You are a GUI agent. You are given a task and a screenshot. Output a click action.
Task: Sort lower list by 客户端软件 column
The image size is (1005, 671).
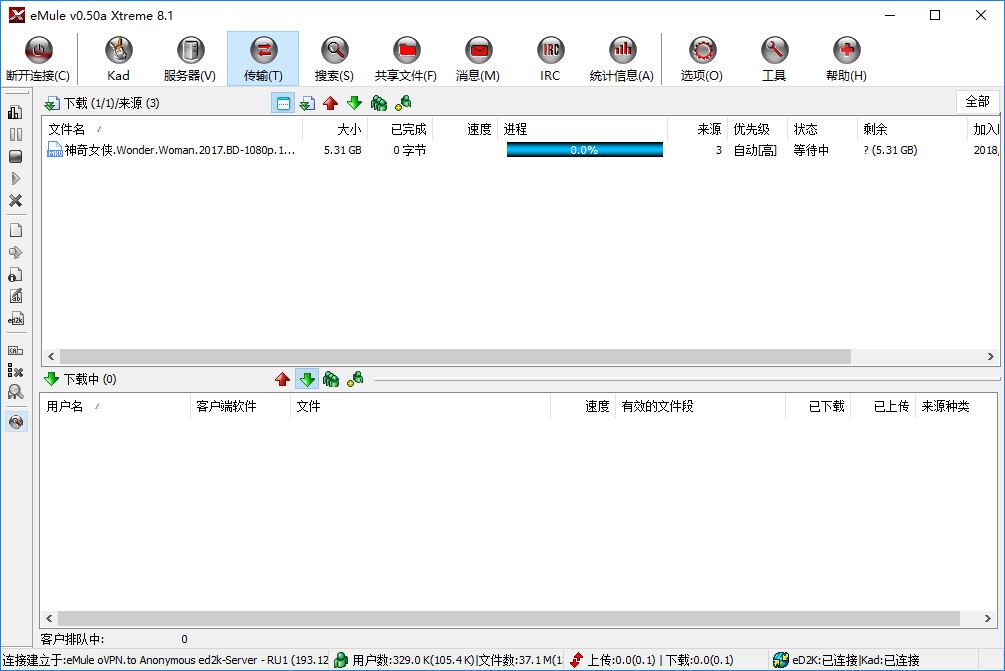pos(240,406)
